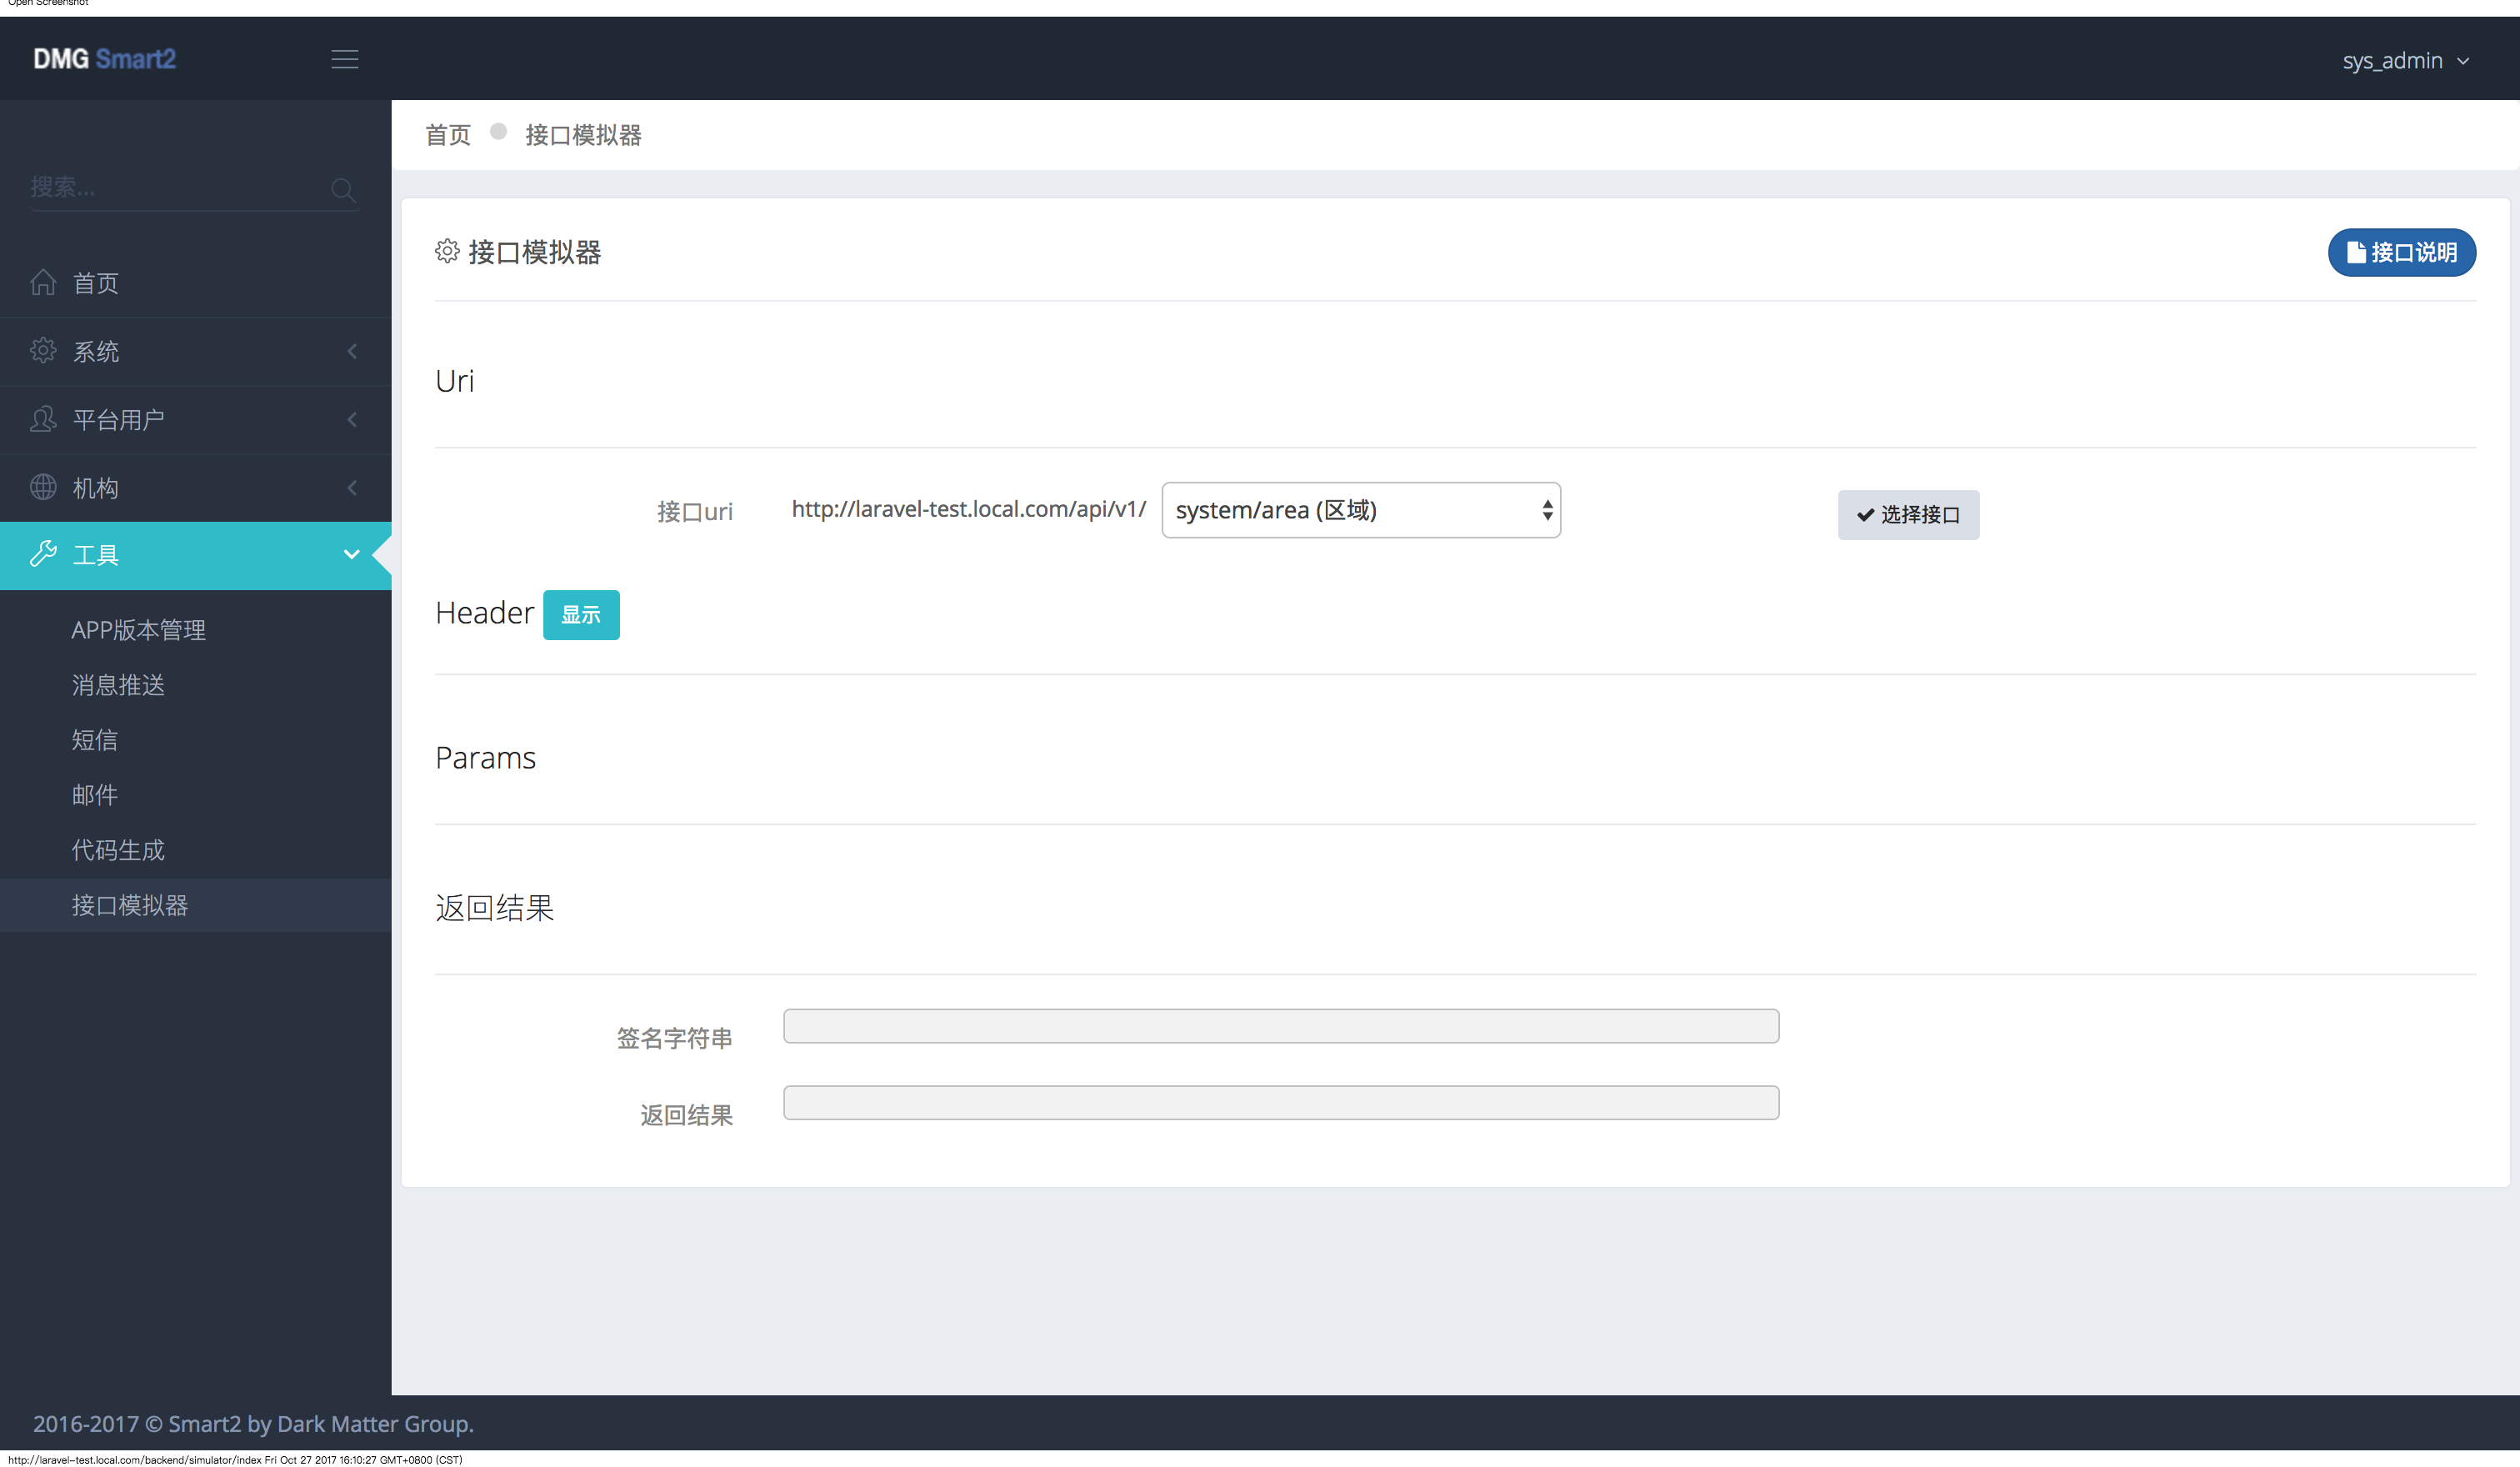Click the footer copyright Smart2 by Dark Matter Group text
Screen dimensions: 2520x1467
click(253, 1424)
